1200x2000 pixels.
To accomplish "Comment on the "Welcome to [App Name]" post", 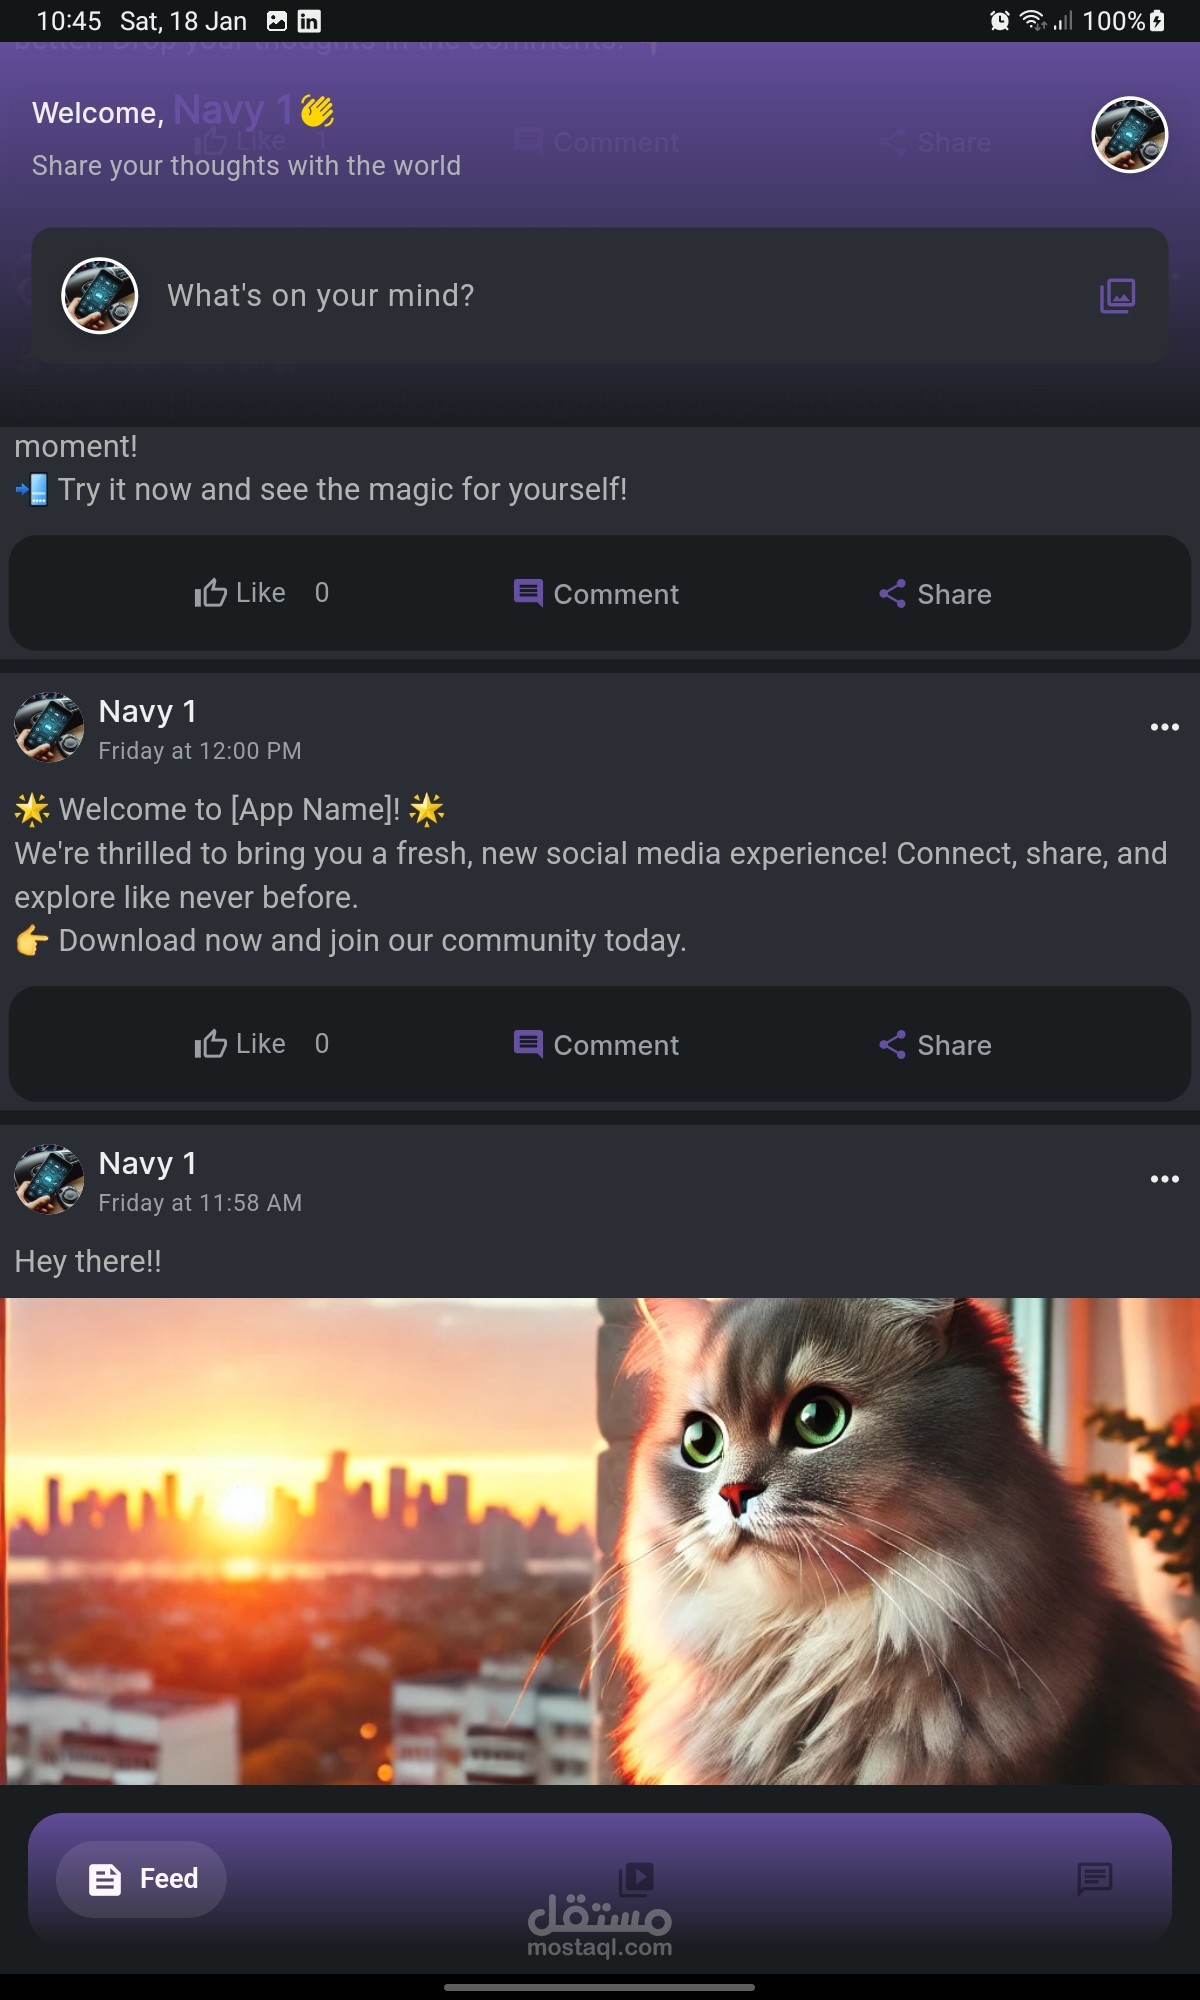I will (x=596, y=1045).
